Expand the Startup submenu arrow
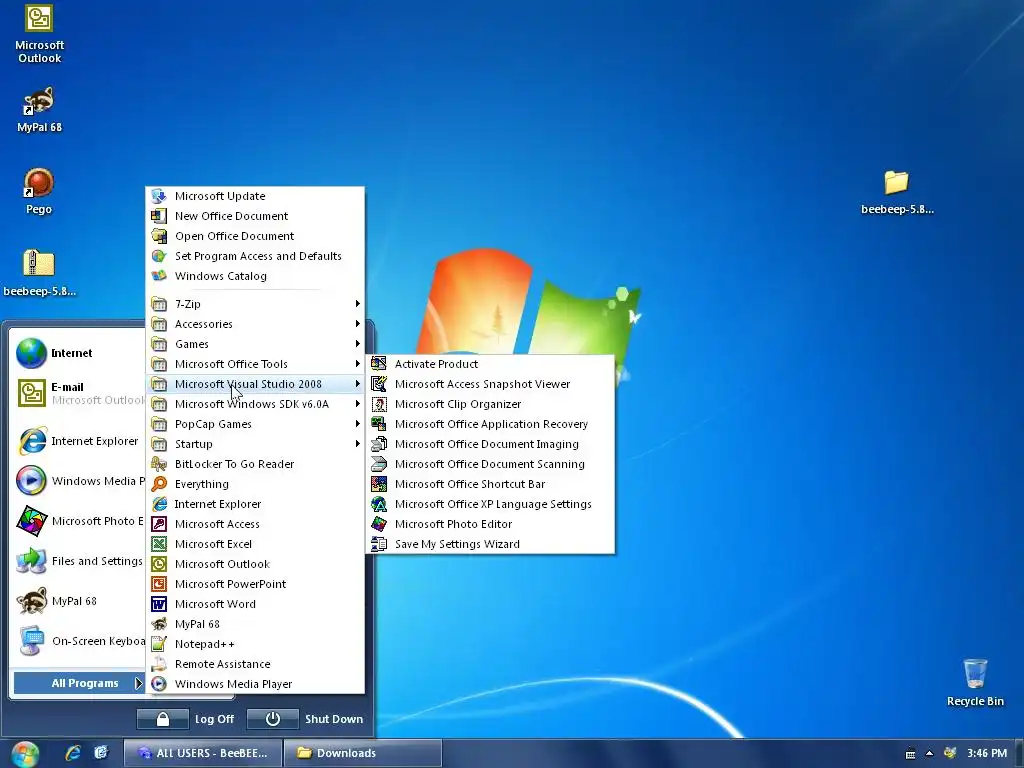 [x=357, y=444]
